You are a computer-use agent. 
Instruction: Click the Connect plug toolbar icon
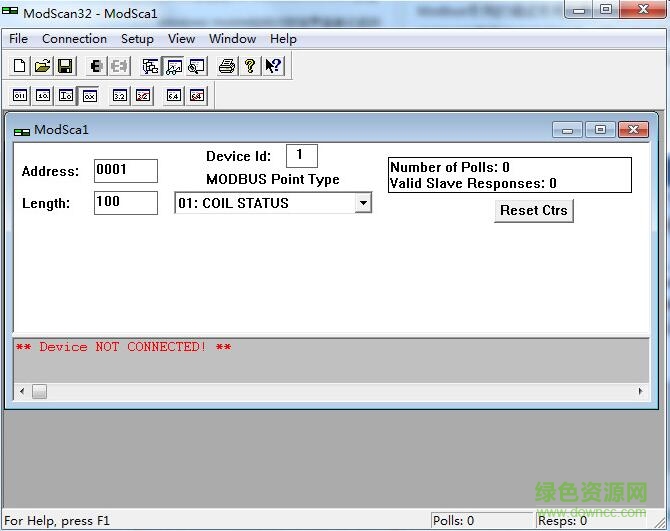97,66
